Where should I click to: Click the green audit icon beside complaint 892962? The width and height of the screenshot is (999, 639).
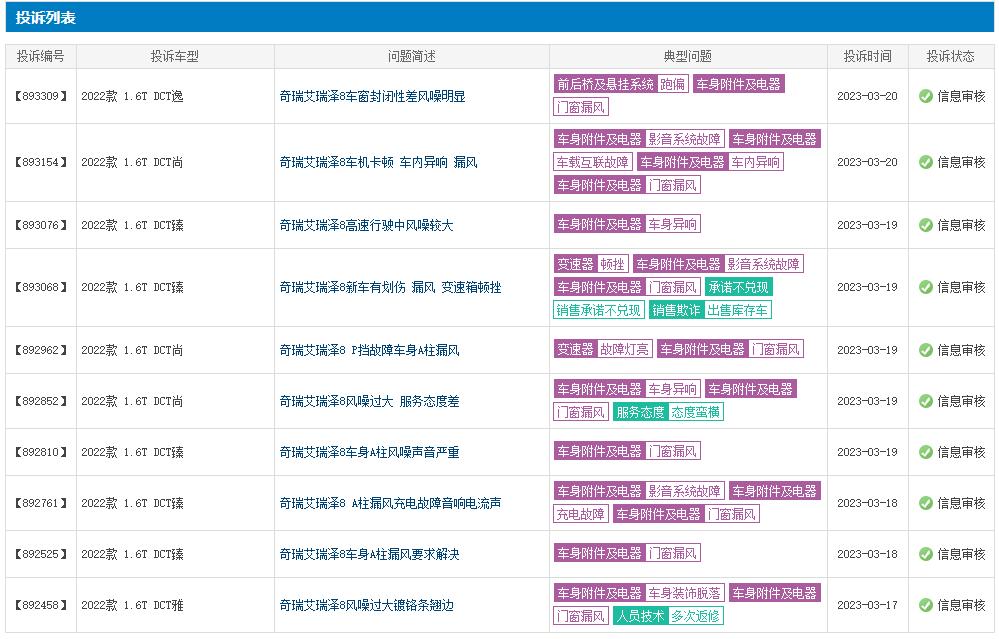925,348
